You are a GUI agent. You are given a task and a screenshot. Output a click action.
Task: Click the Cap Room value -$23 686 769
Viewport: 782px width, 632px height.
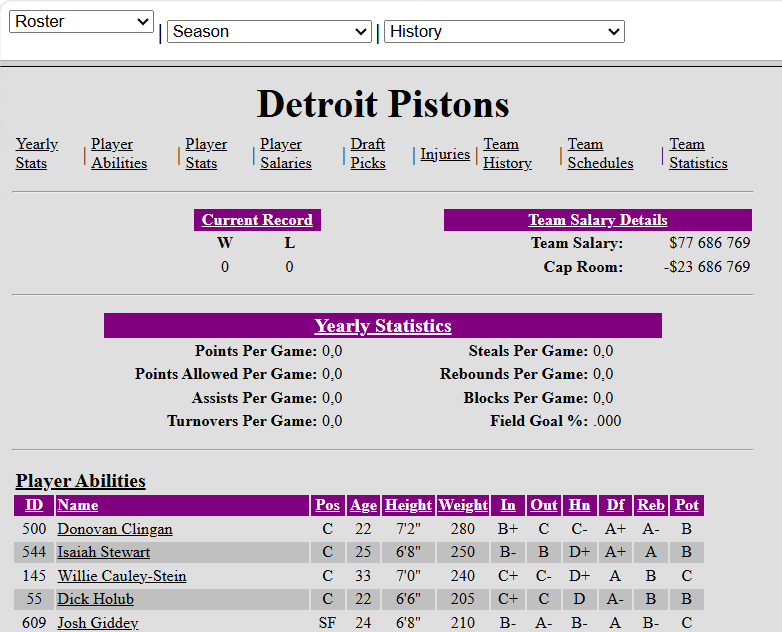coord(707,267)
